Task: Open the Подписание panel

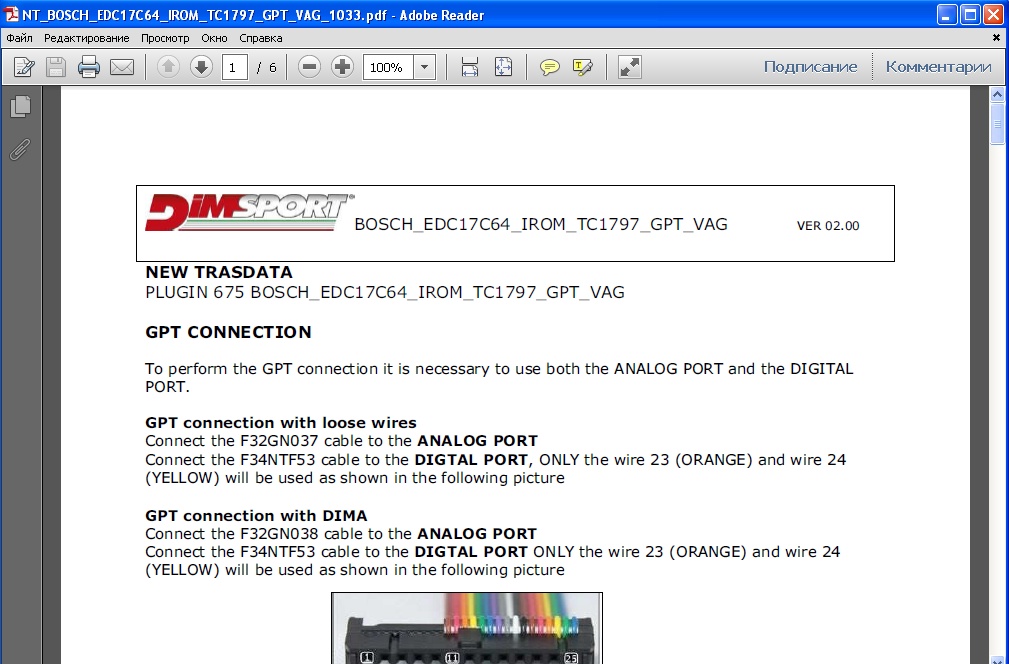Action: tap(810, 67)
